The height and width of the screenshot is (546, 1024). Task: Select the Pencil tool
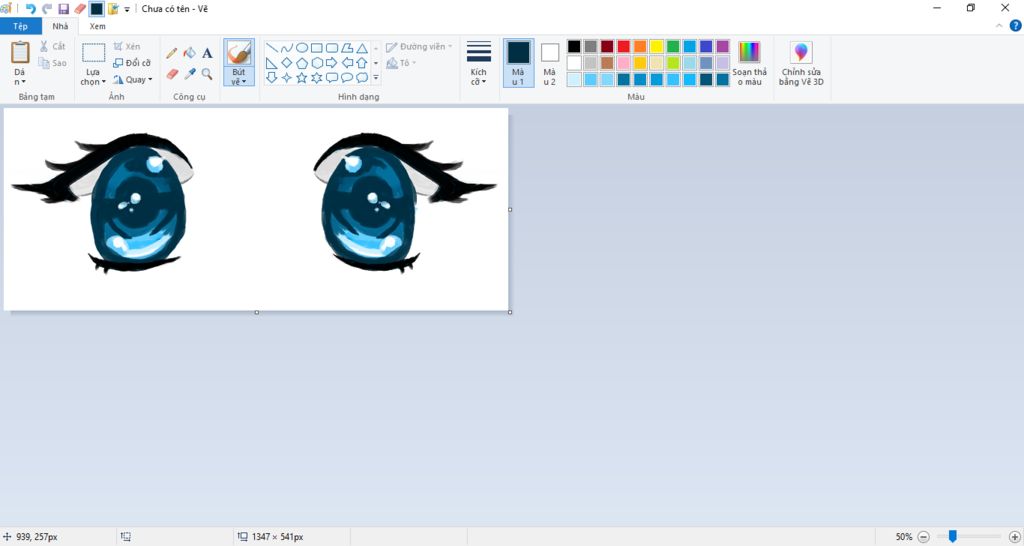pos(172,54)
